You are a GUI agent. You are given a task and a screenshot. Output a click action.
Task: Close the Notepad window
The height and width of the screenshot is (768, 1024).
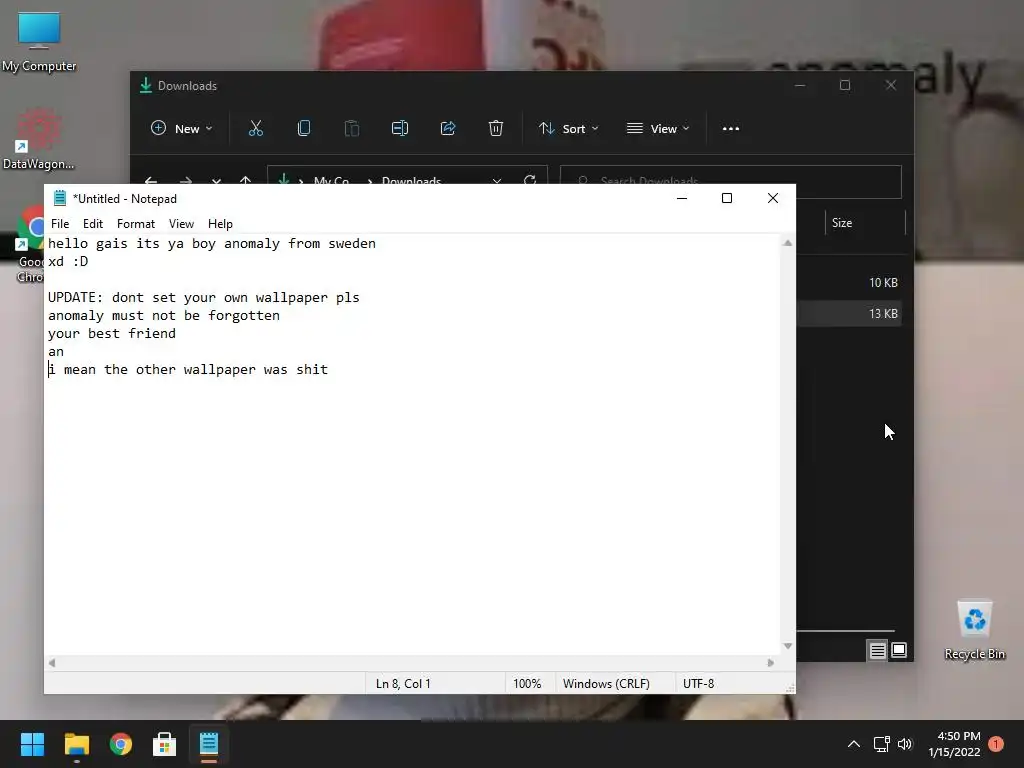point(773,198)
